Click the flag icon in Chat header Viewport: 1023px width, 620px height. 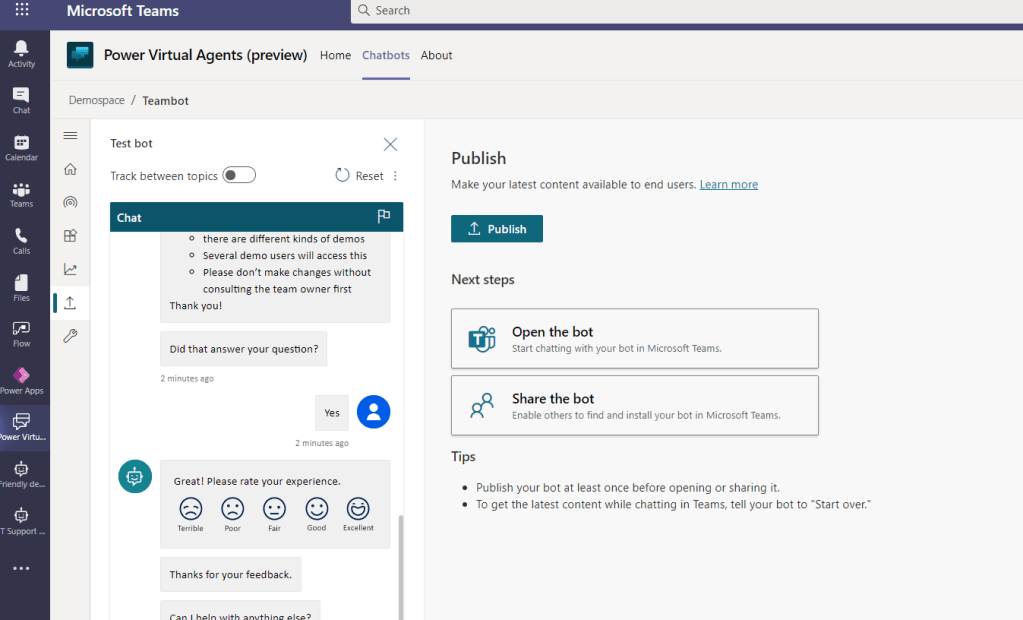(x=383, y=217)
